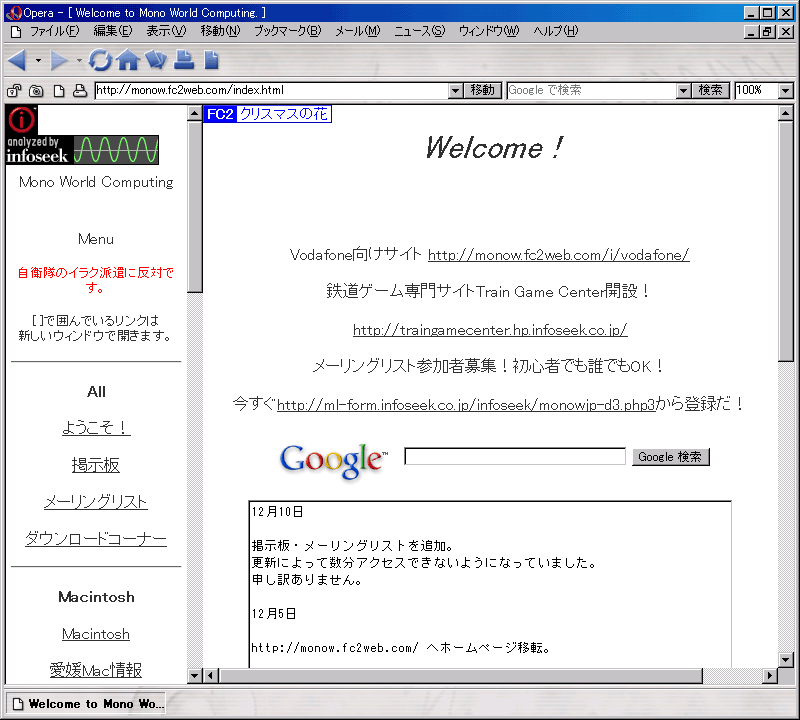Open the ようこそ! sidebar link
The width and height of the screenshot is (800, 720).
coord(96,428)
